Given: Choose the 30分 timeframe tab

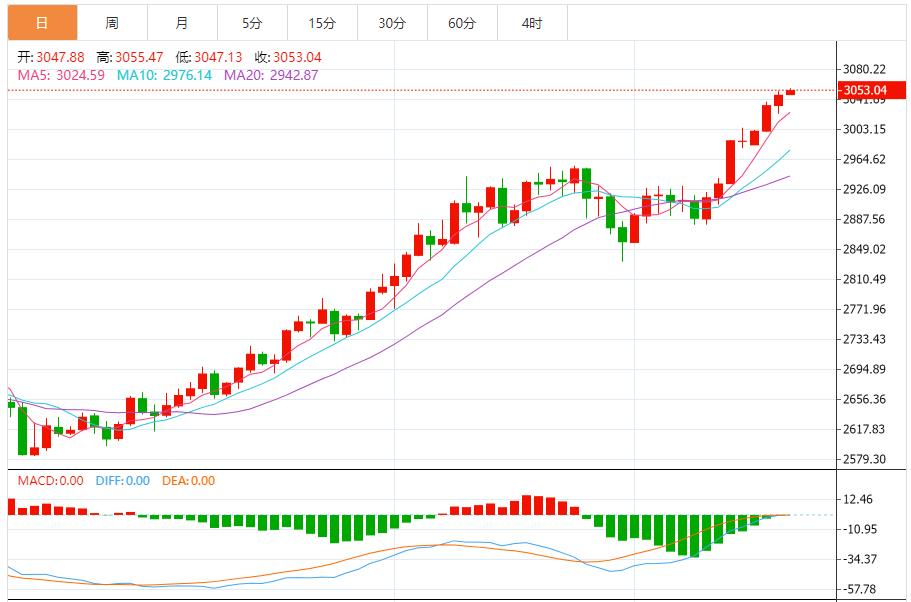Looking at the screenshot, I should (x=392, y=22).
